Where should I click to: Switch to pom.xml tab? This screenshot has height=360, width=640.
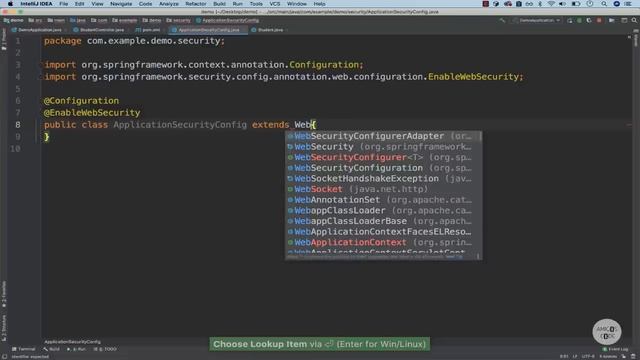(148, 30)
